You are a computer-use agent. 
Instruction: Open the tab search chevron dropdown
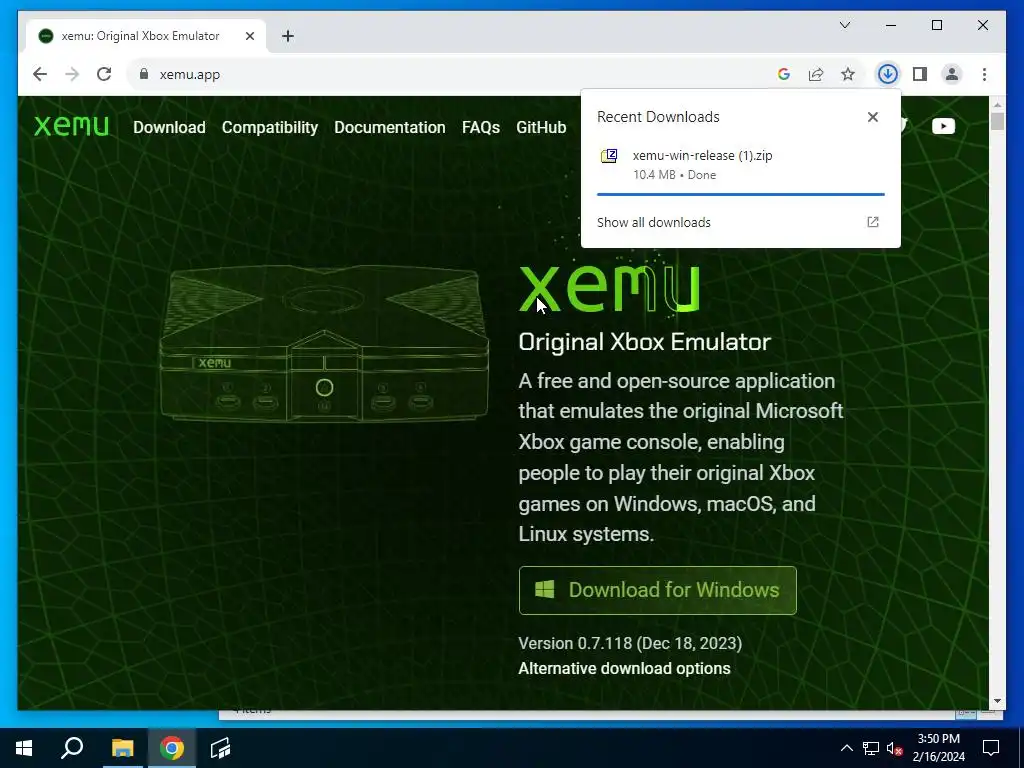click(844, 25)
